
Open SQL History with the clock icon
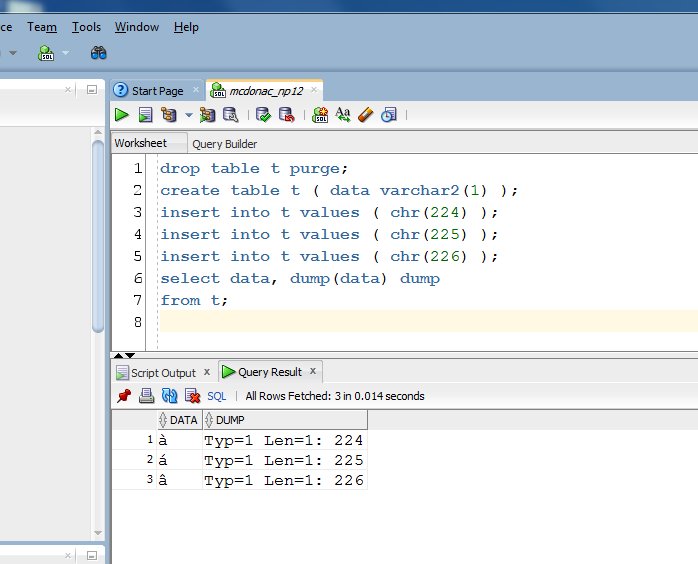coord(388,115)
